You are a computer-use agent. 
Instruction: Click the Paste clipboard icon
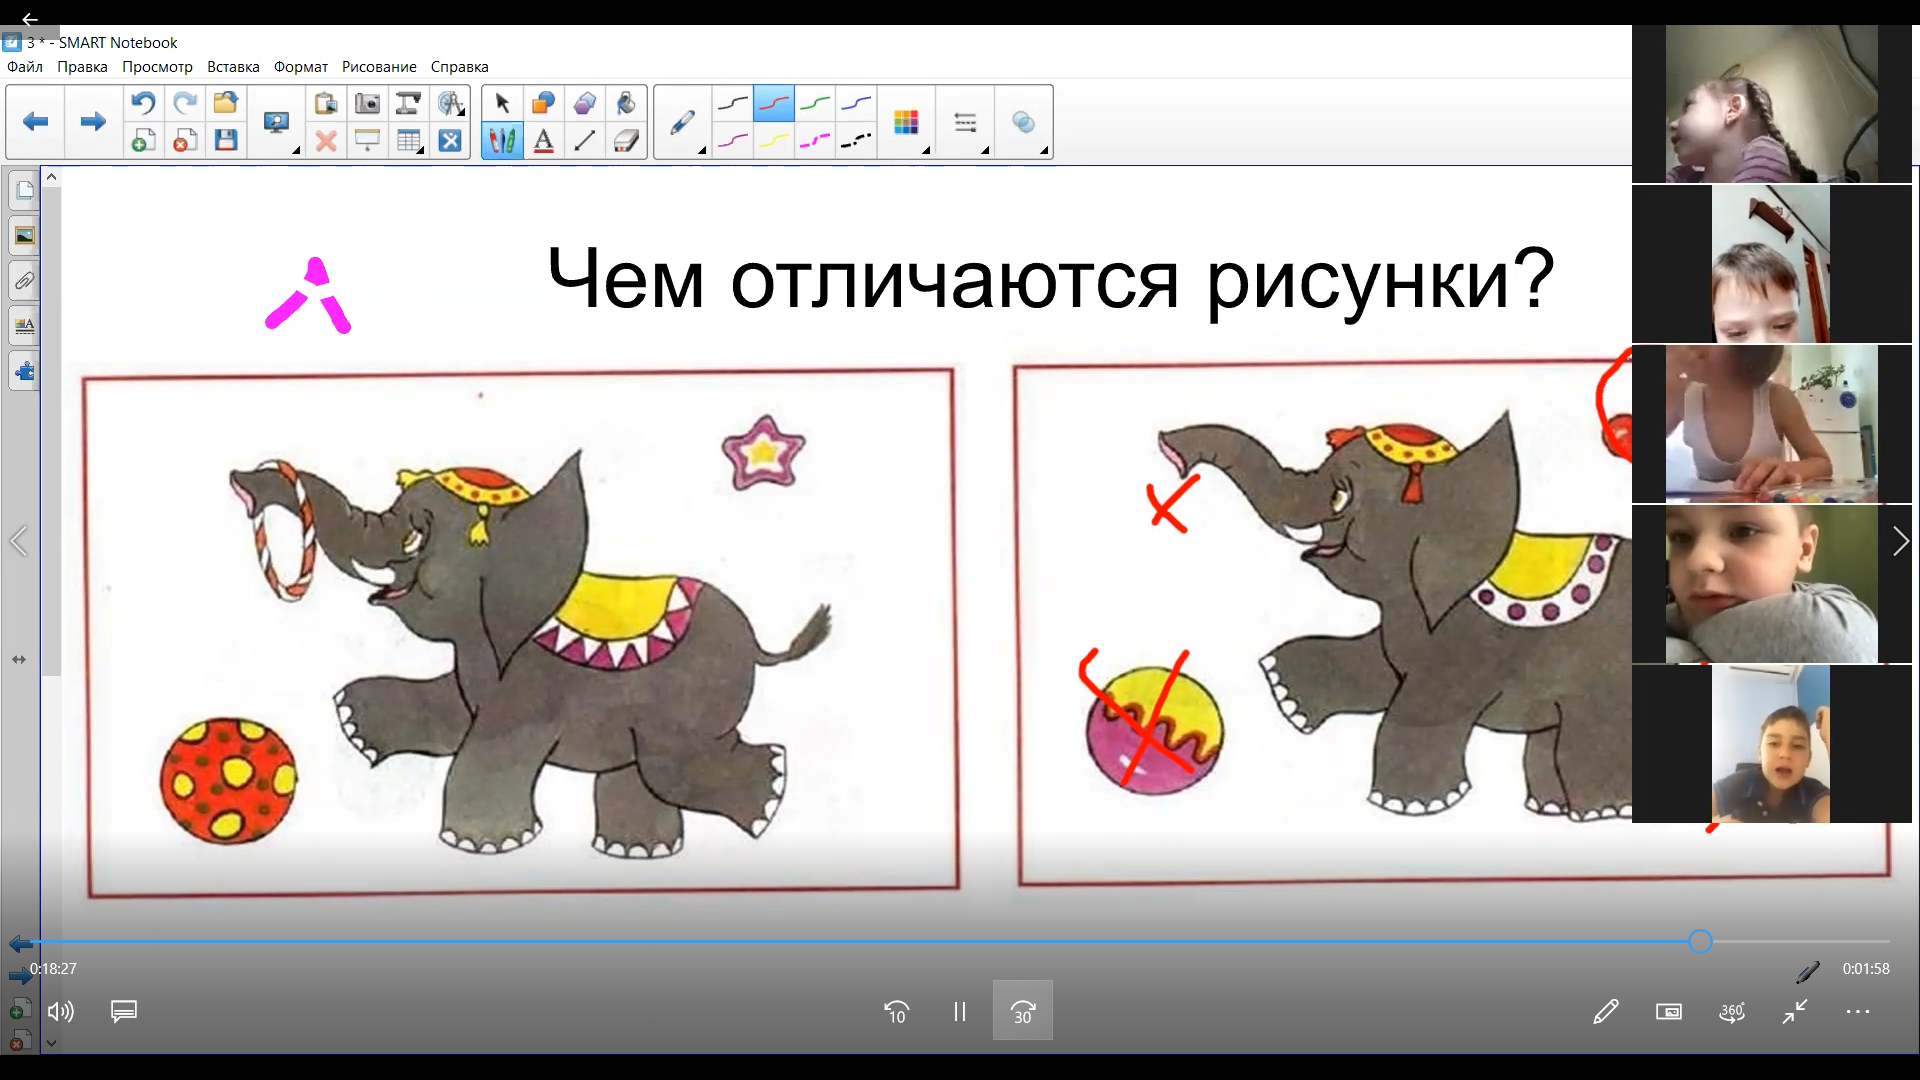(326, 103)
